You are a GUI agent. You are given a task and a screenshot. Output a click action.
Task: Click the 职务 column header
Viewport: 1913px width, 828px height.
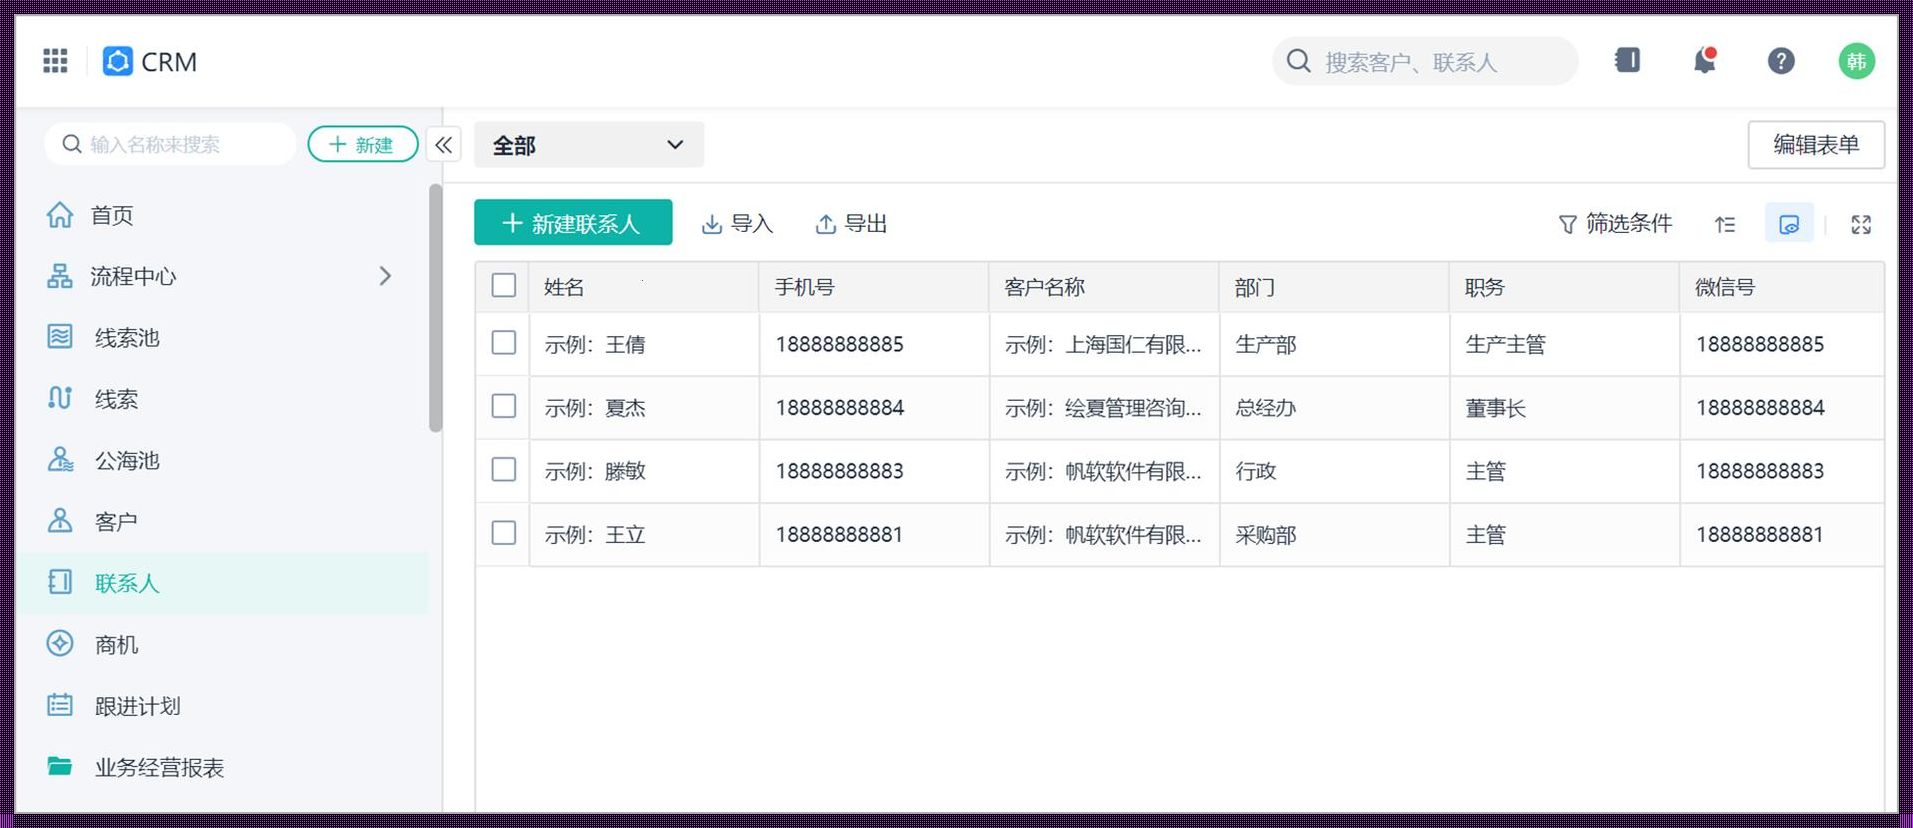tap(1564, 287)
